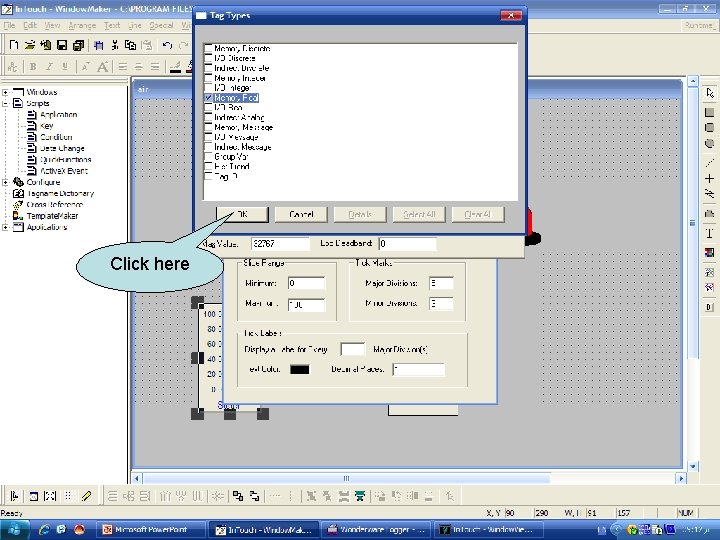Switch to Wonderware Logger taskbar button
The width and height of the screenshot is (720, 540).
(377, 530)
